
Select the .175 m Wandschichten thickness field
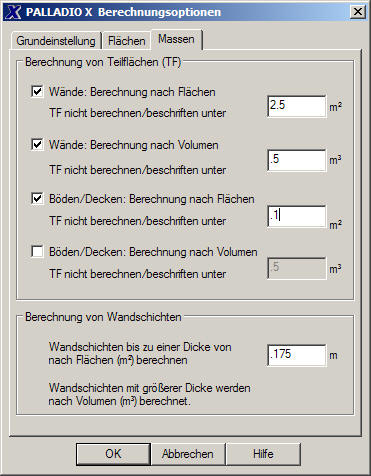[297, 355]
